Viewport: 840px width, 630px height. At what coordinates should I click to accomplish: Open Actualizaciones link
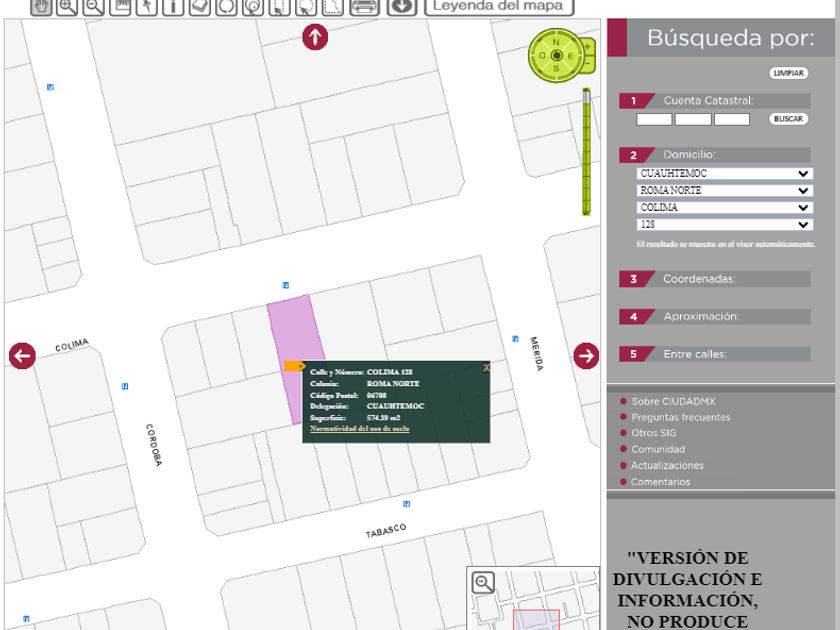pyautogui.click(x=667, y=466)
